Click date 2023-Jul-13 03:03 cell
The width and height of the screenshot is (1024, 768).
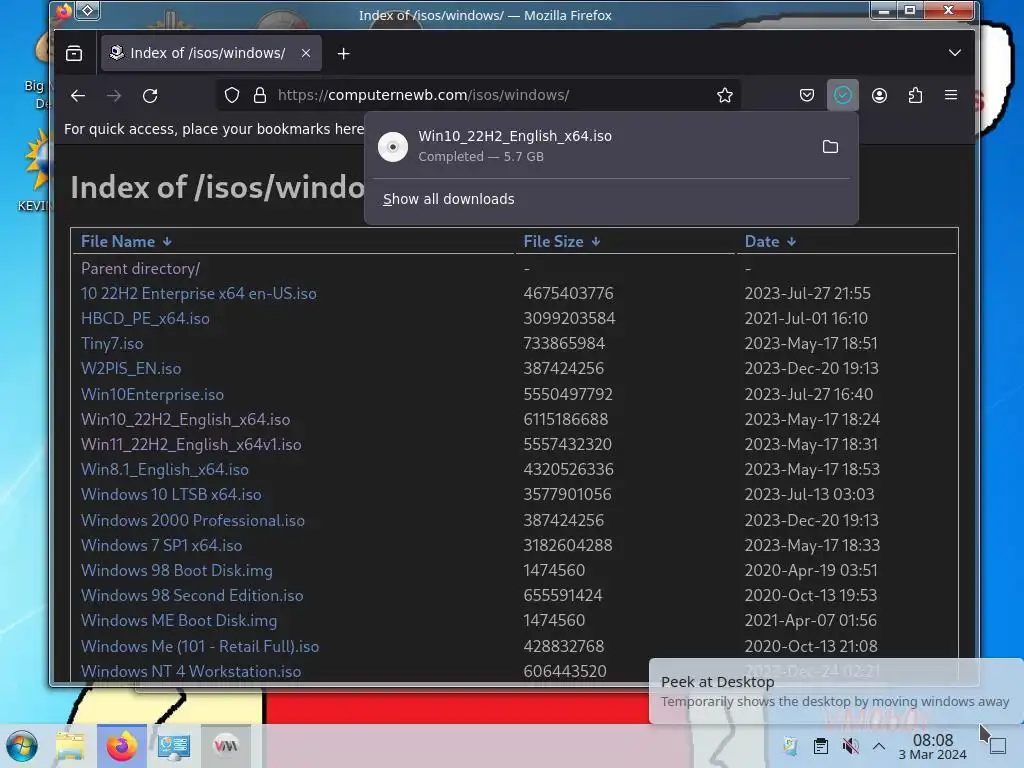pos(809,494)
